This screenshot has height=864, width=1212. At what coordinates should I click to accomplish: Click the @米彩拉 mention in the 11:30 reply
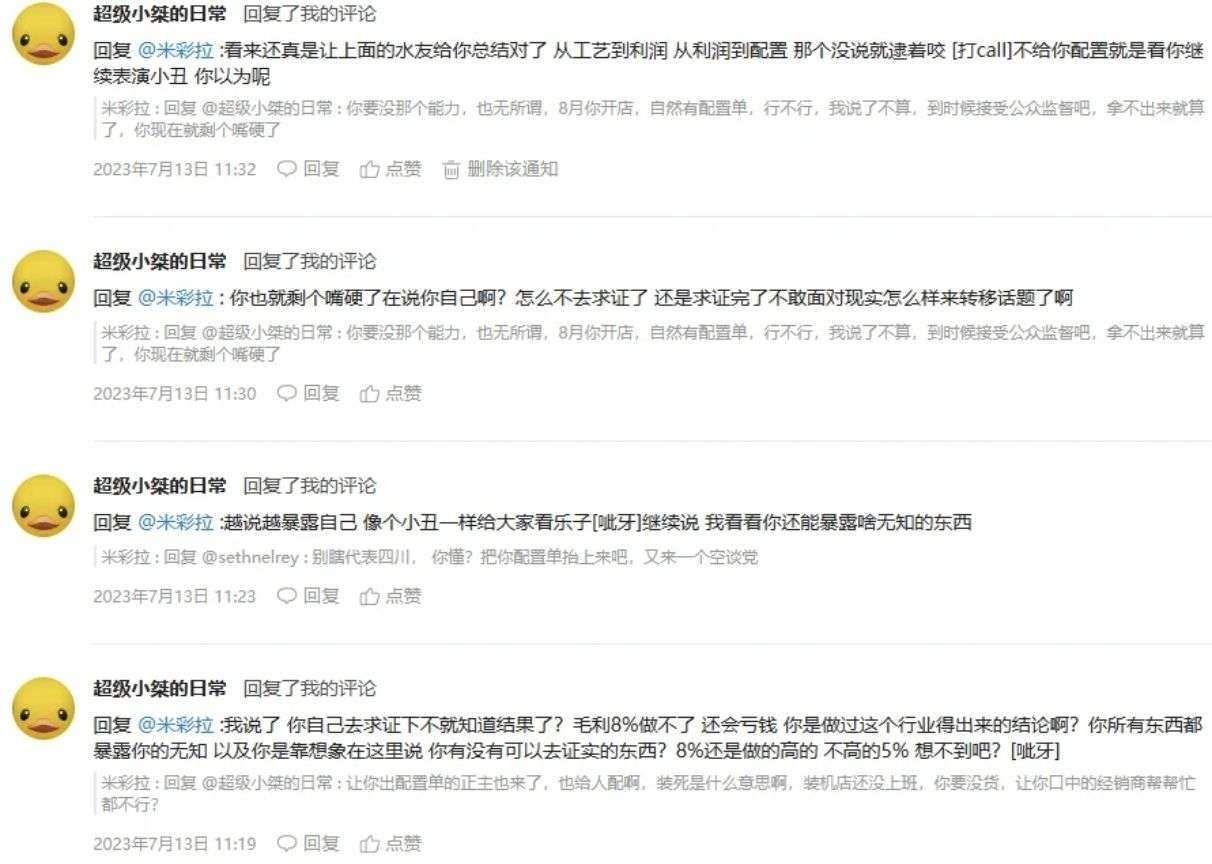(175, 297)
